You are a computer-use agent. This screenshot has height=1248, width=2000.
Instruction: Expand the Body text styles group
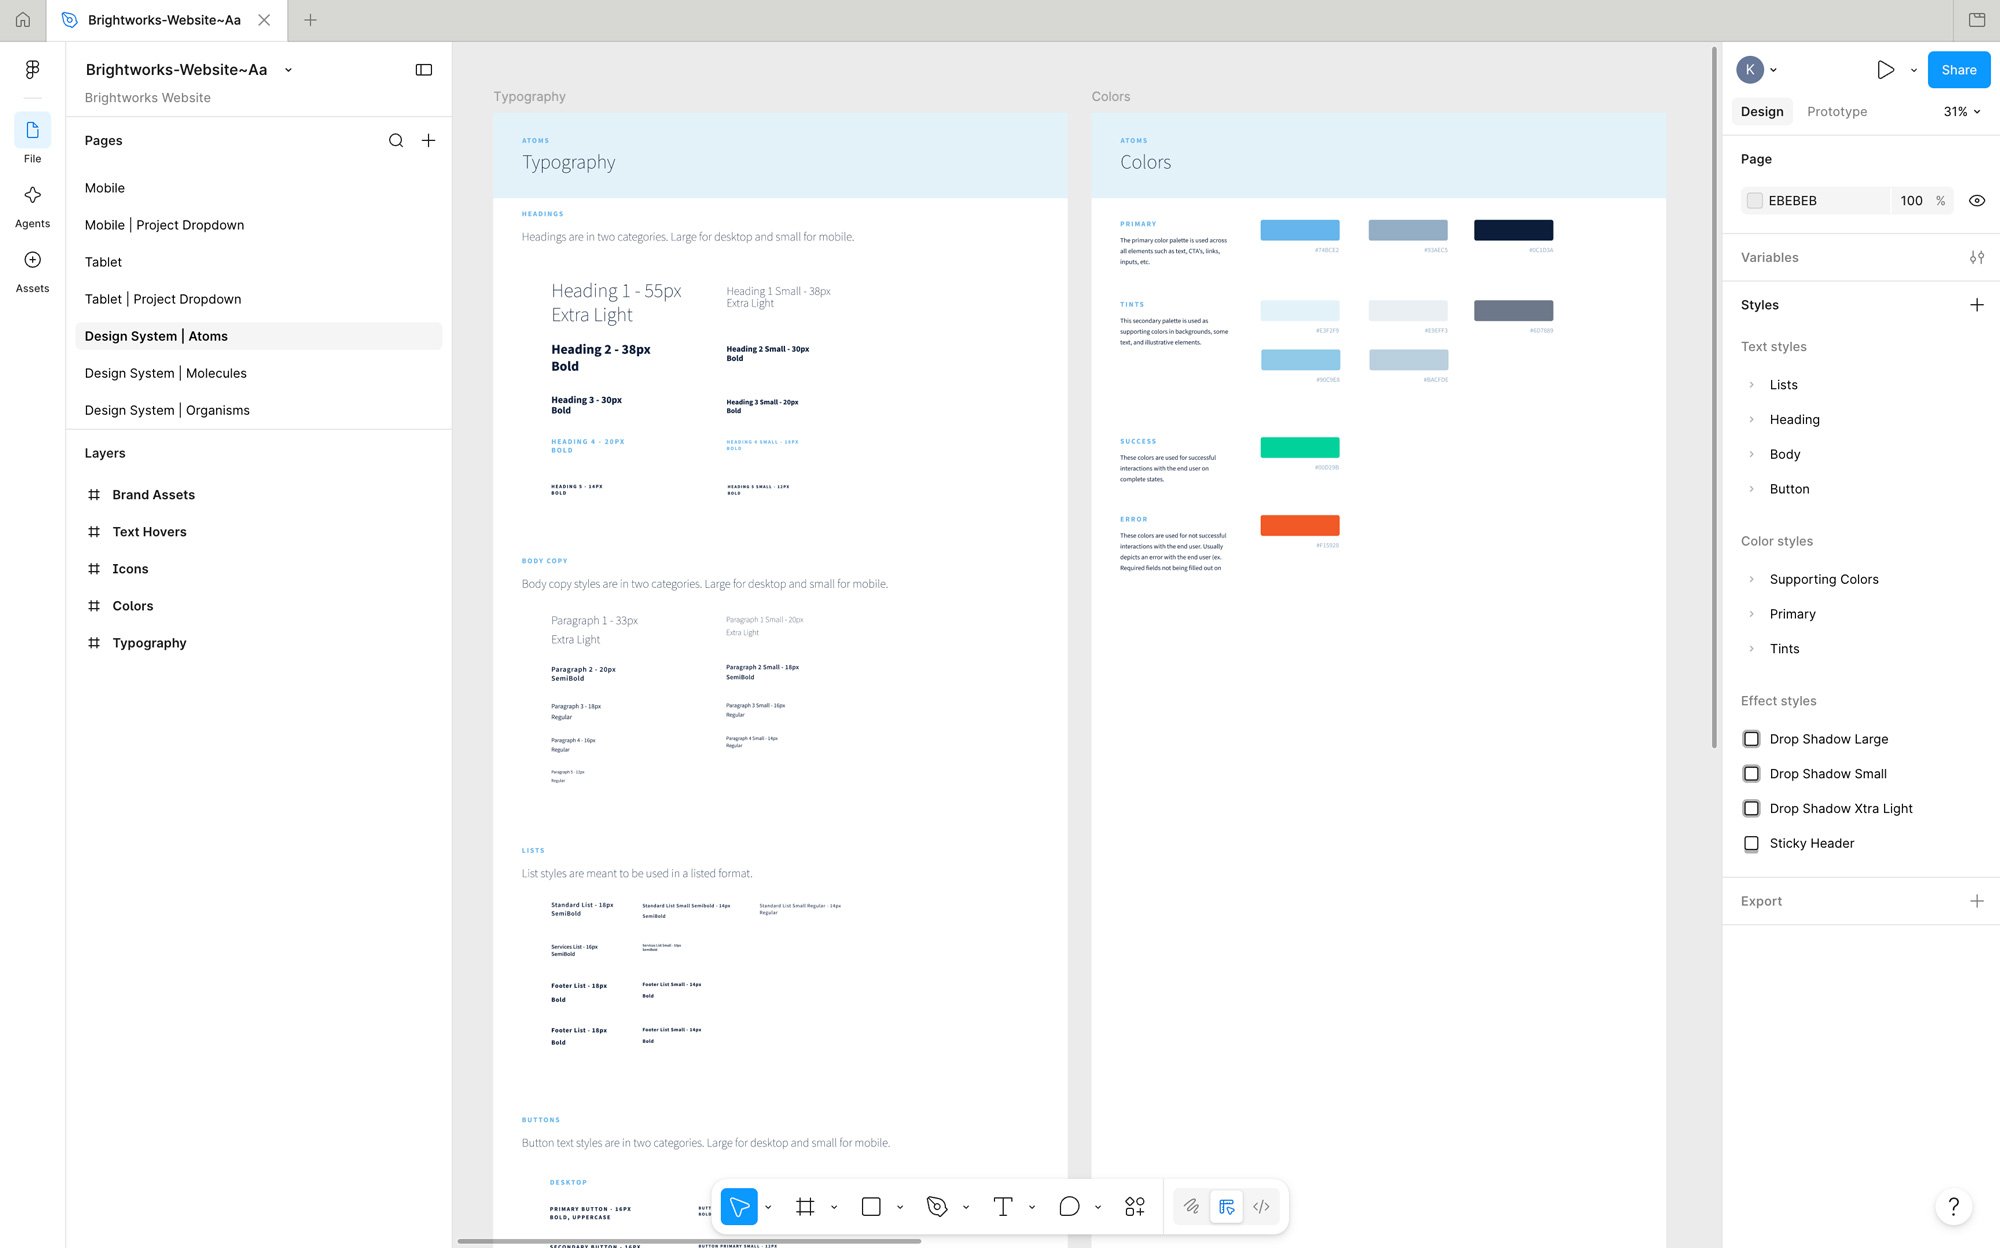(1751, 455)
